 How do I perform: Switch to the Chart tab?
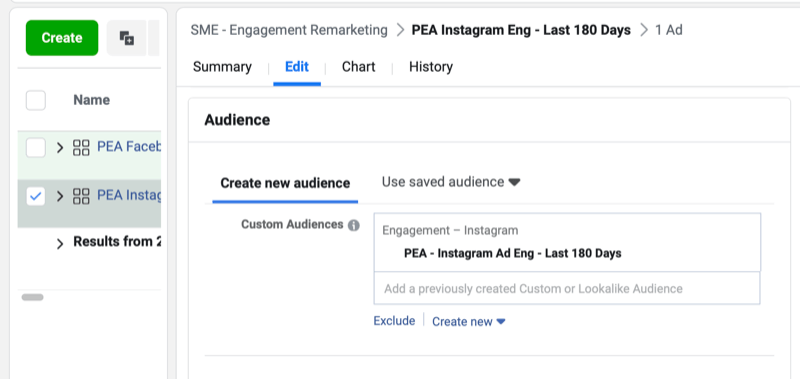358,67
